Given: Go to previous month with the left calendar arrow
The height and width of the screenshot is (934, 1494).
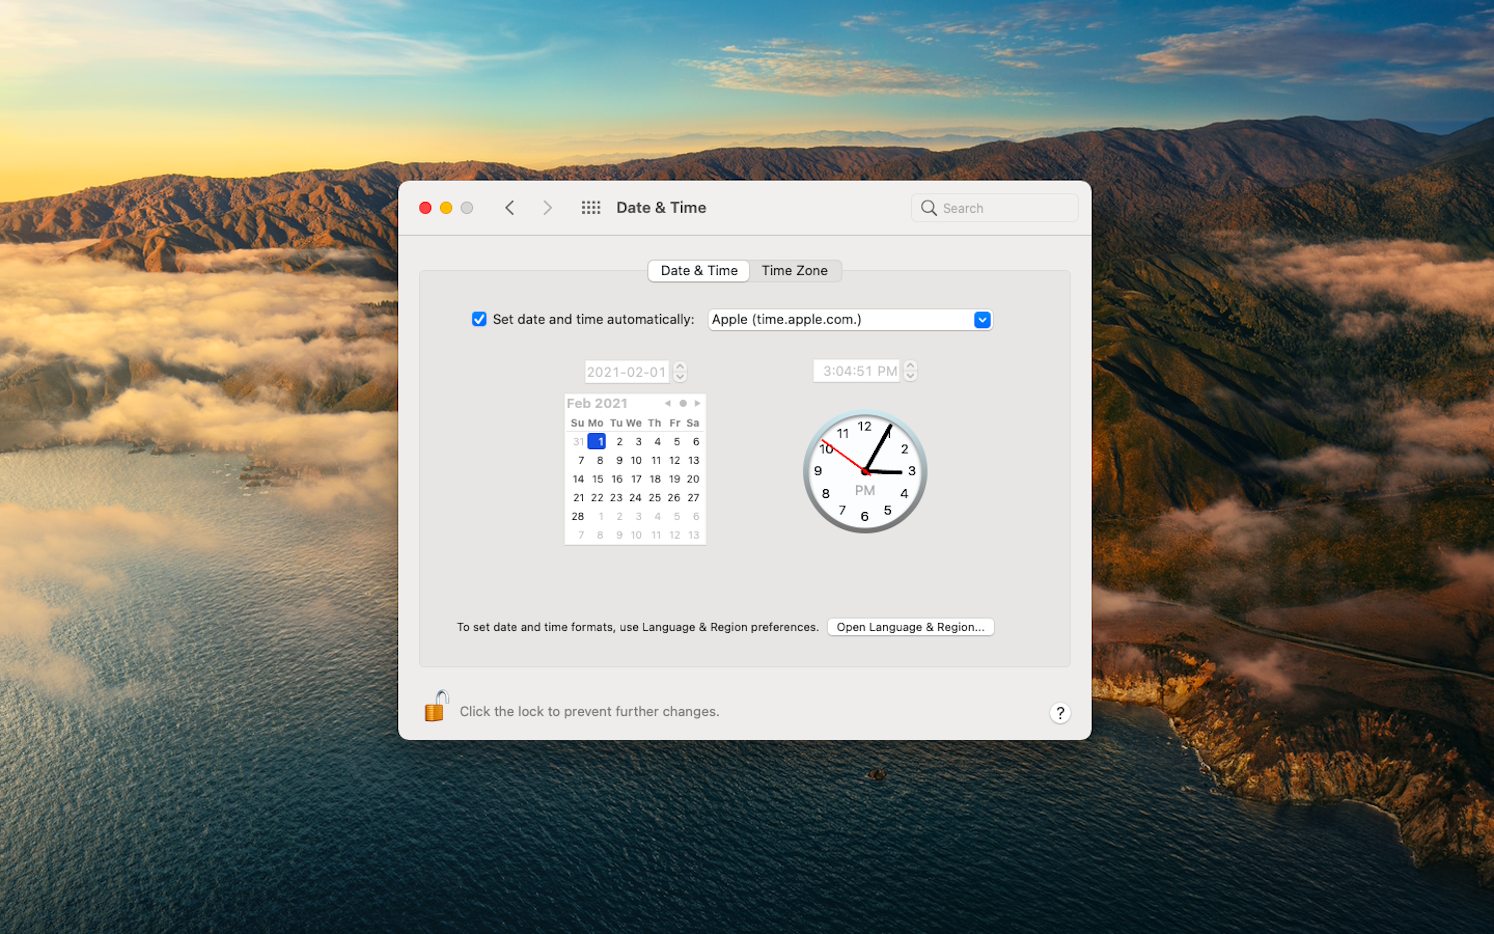Looking at the screenshot, I should point(668,403).
